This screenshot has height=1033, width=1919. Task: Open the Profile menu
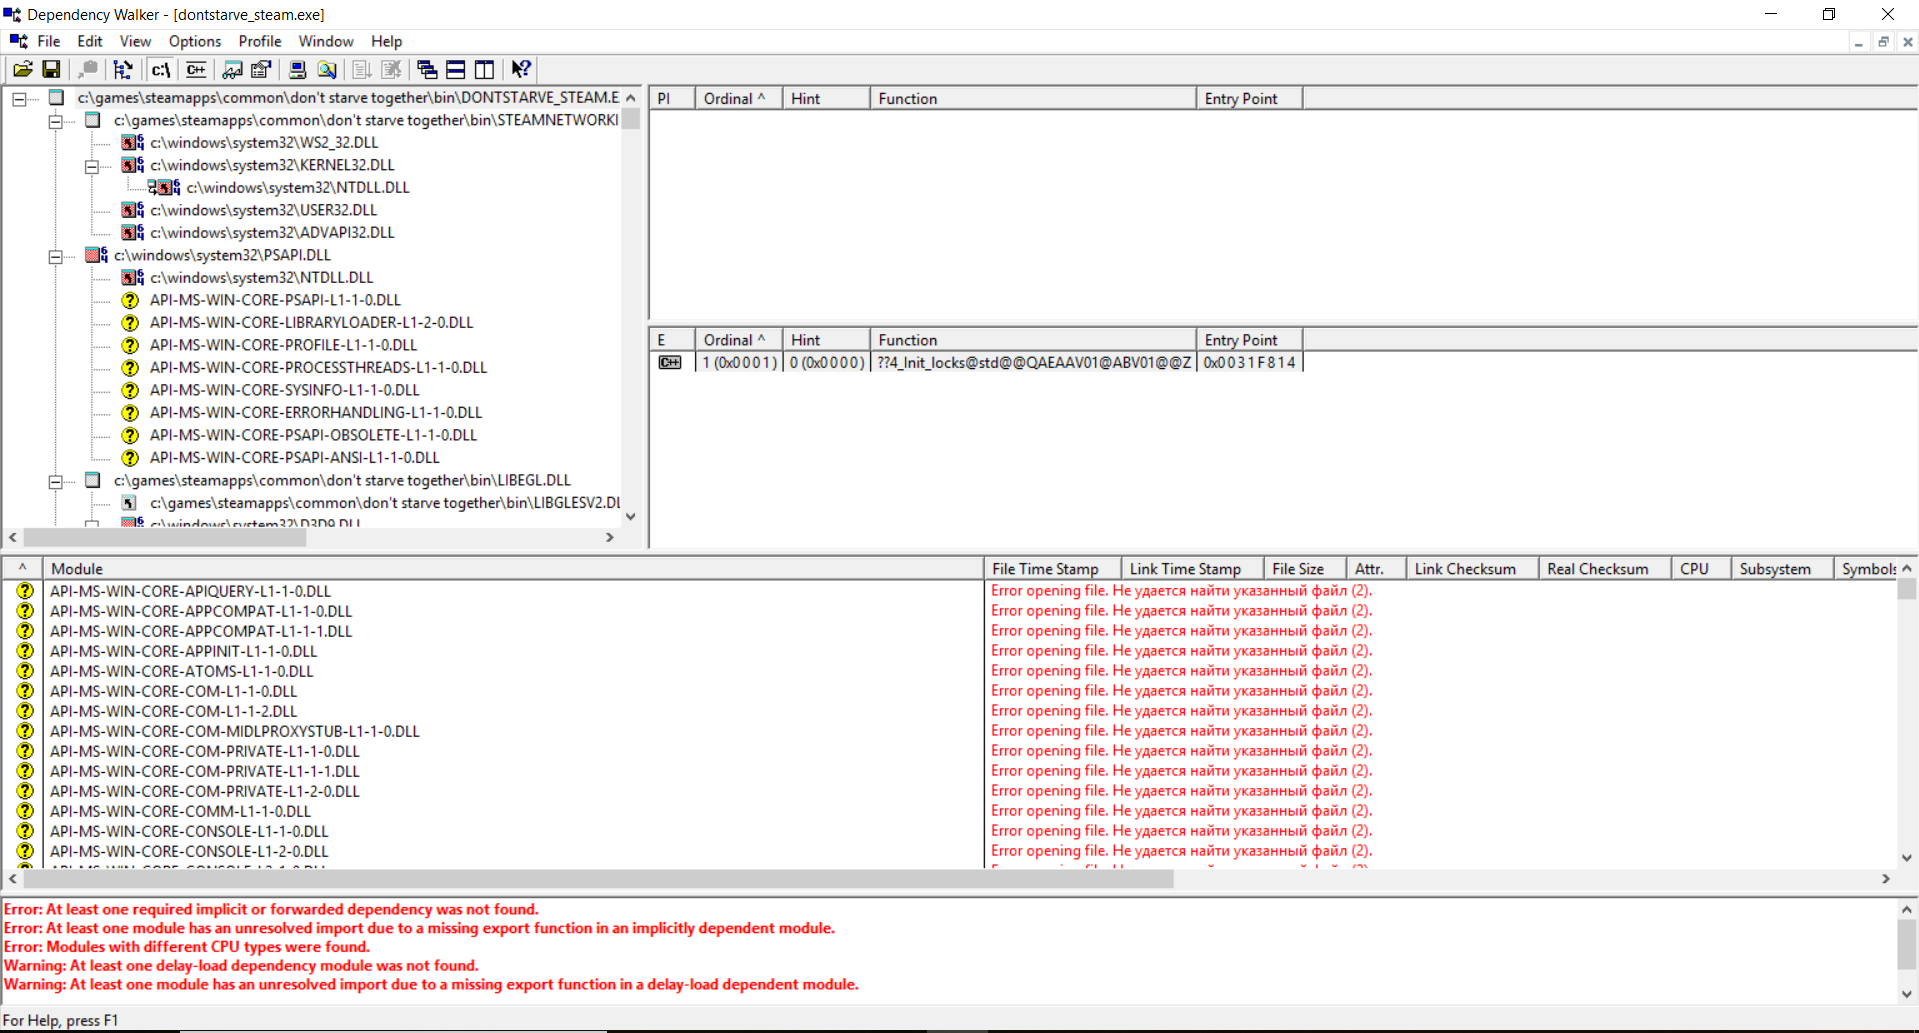(x=260, y=41)
